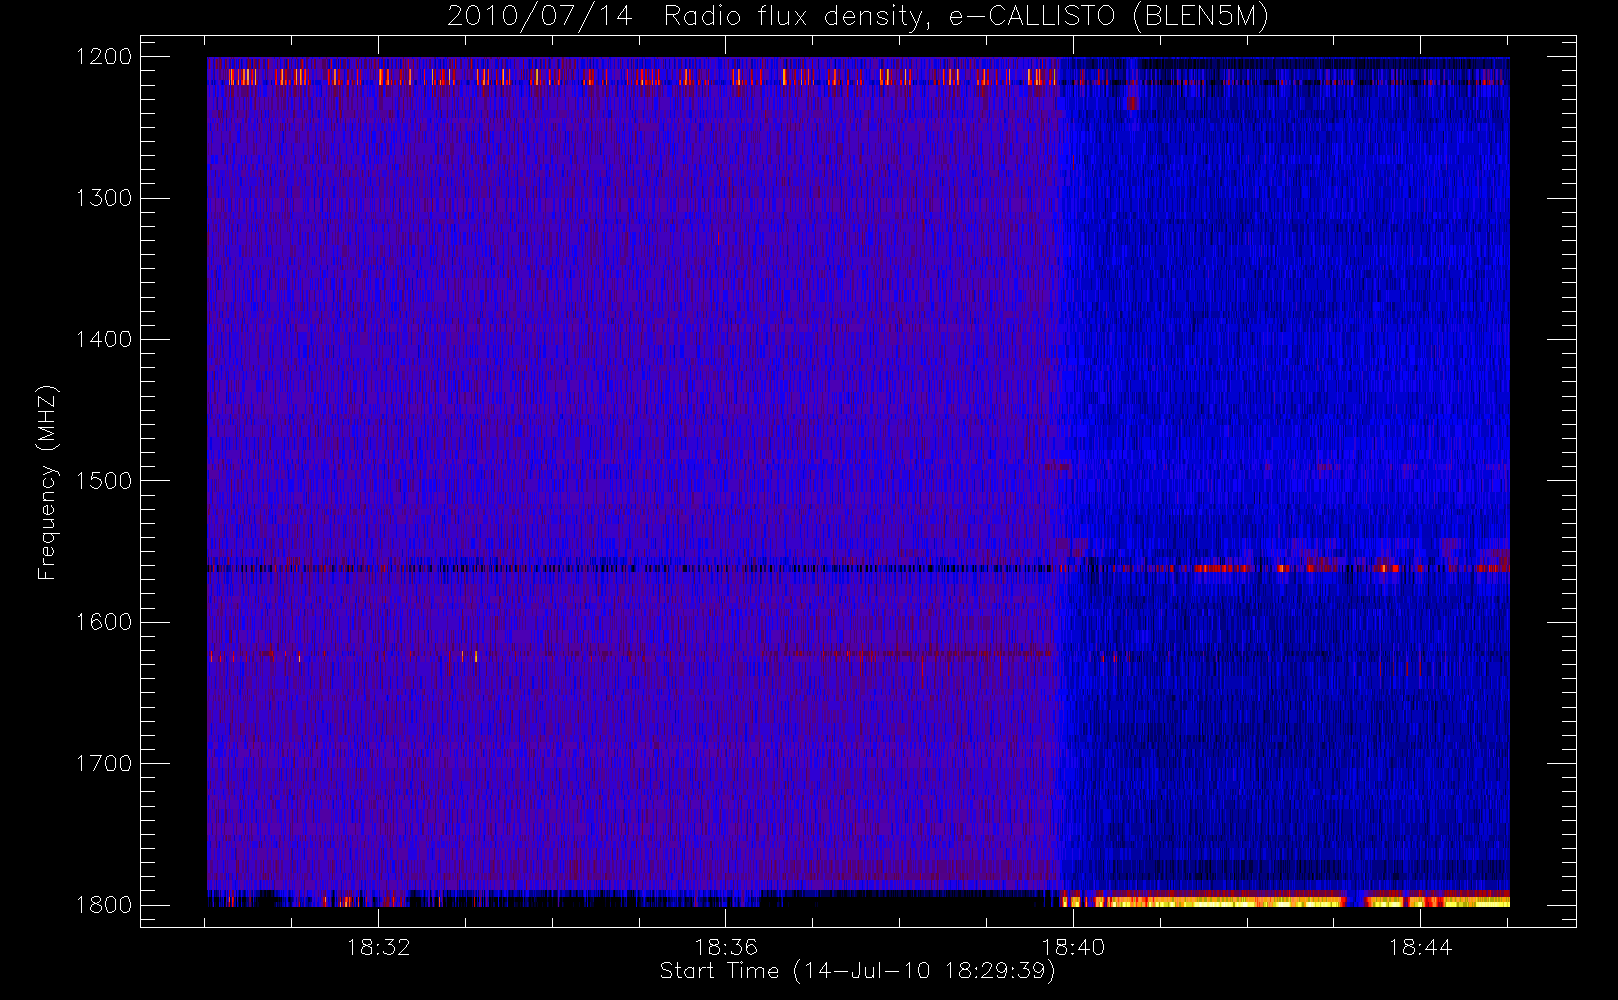Click the 1800 frequency tick label
Screen dimensions: 1618x1000
click(104, 905)
